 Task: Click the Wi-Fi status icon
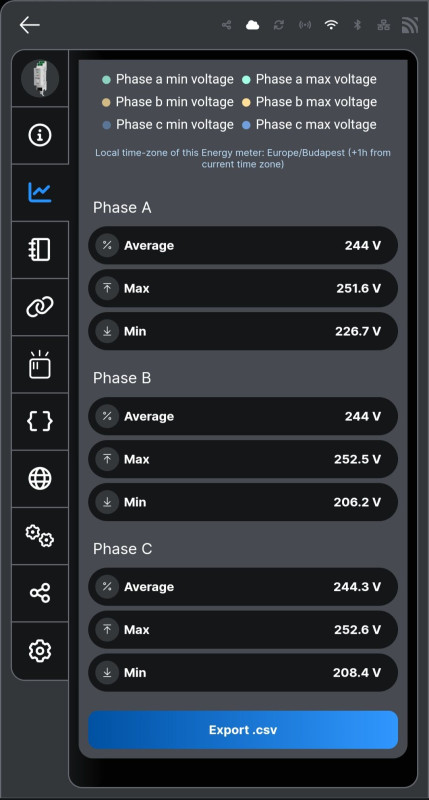[331, 25]
